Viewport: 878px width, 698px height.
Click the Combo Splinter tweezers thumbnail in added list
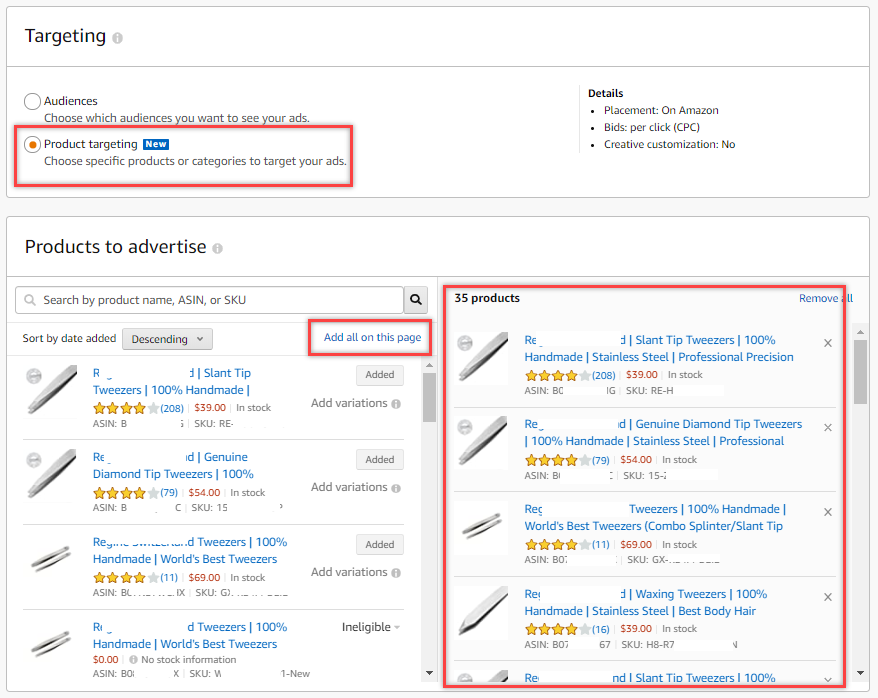click(x=483, y=526)
